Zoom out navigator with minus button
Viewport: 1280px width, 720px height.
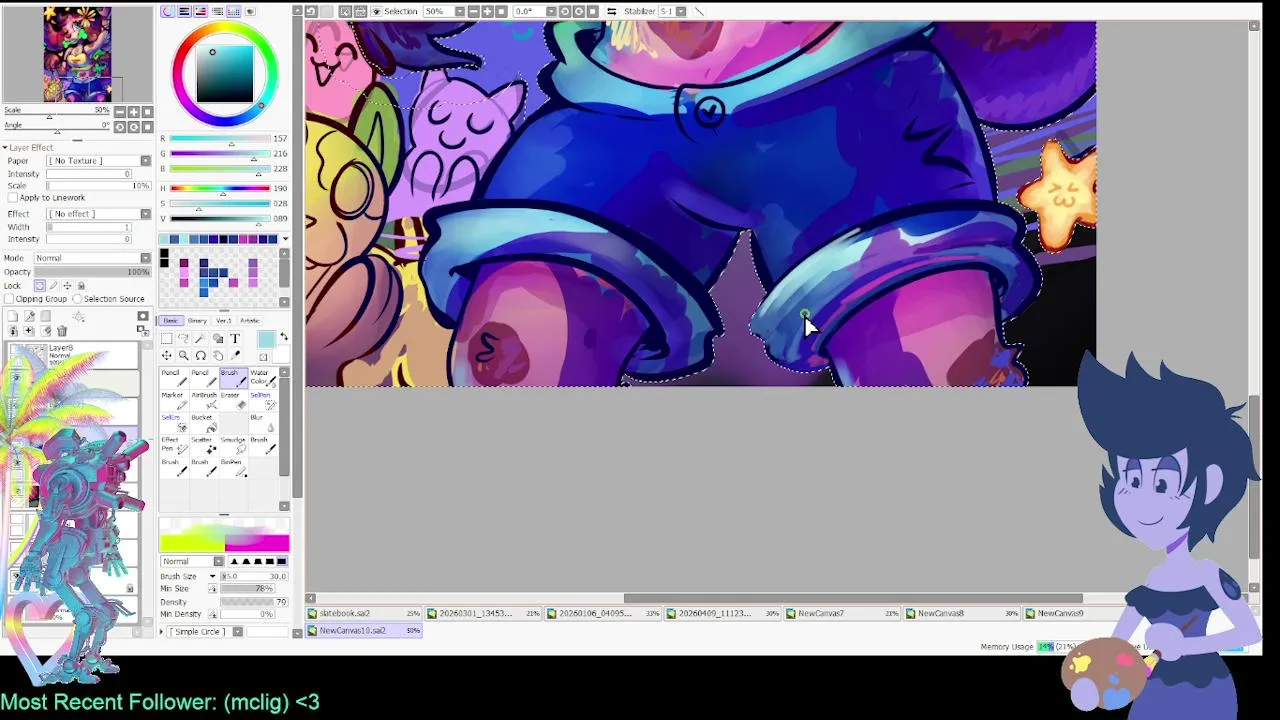(x=120, y=112)
